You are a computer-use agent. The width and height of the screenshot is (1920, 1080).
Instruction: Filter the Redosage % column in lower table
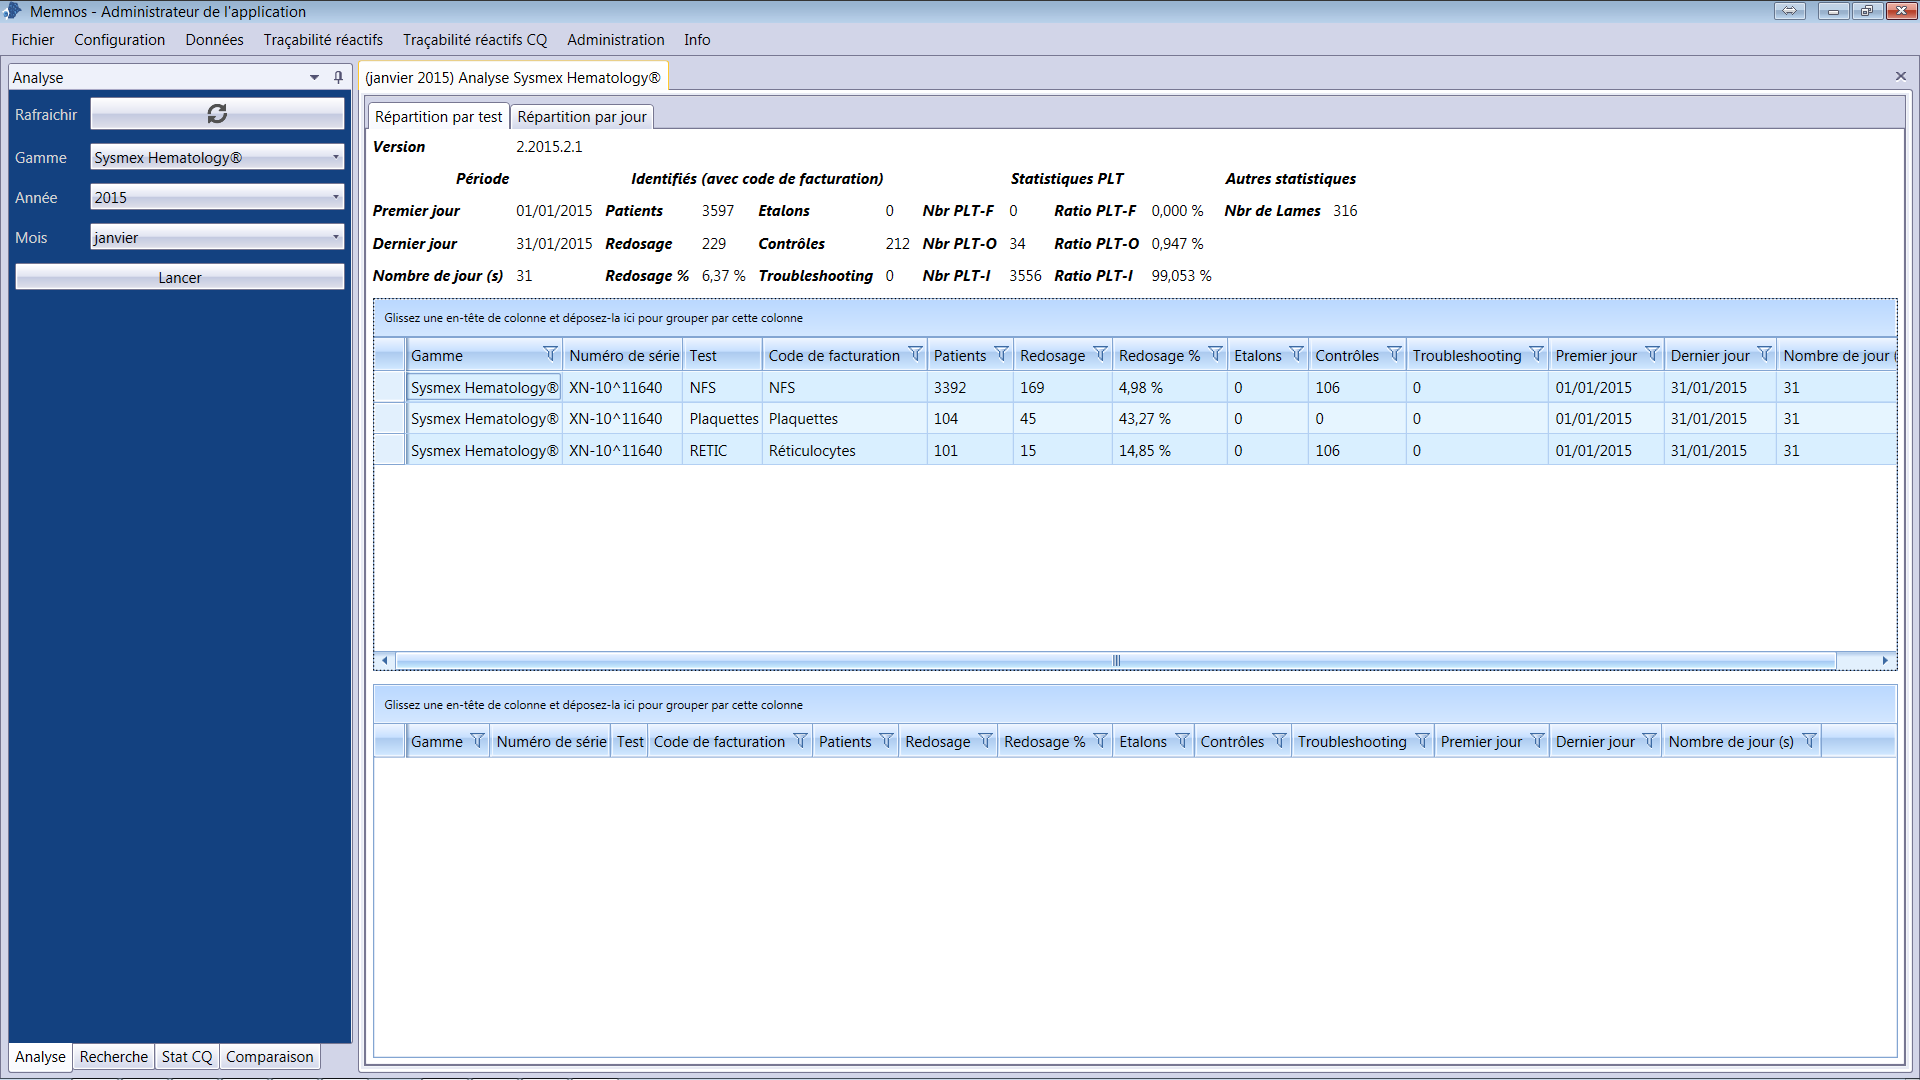pyautogui.click(x=1100, y=741)
